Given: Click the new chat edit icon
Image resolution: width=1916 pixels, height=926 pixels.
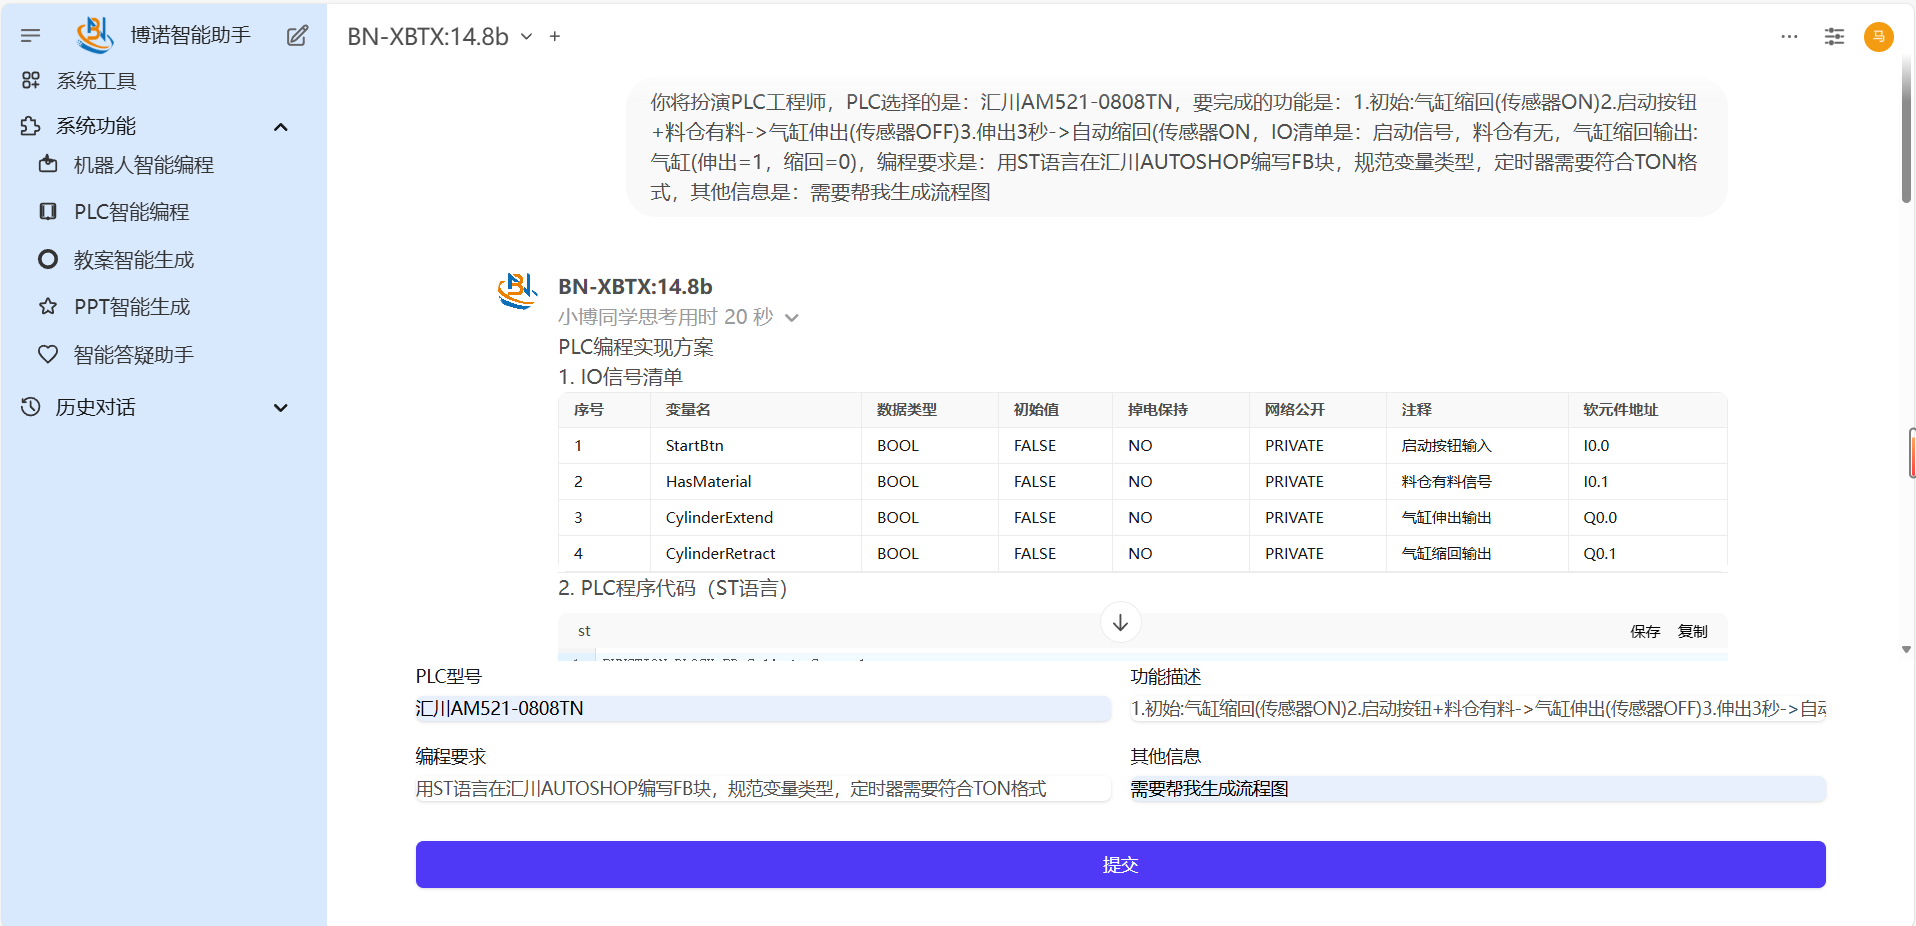Looking at the screenshot, I should coord(297,36).
